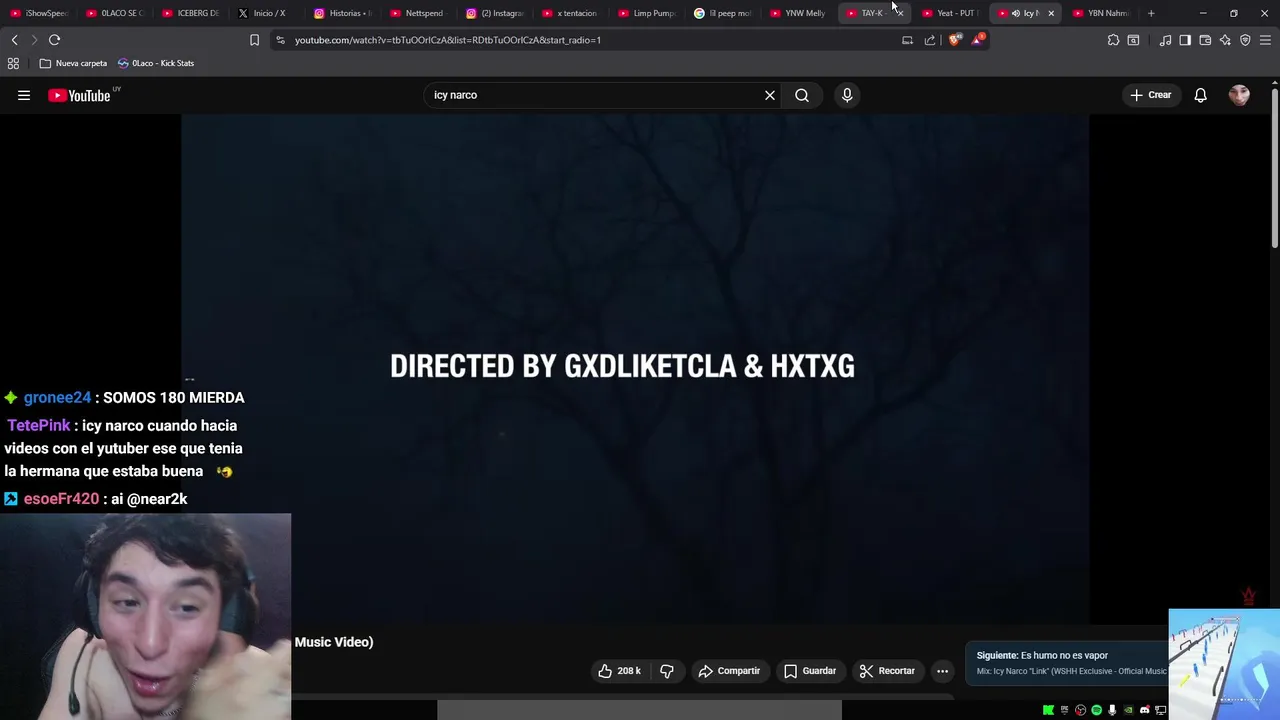
Task: Like the video showing 208 k
Action: click(619, 671)
